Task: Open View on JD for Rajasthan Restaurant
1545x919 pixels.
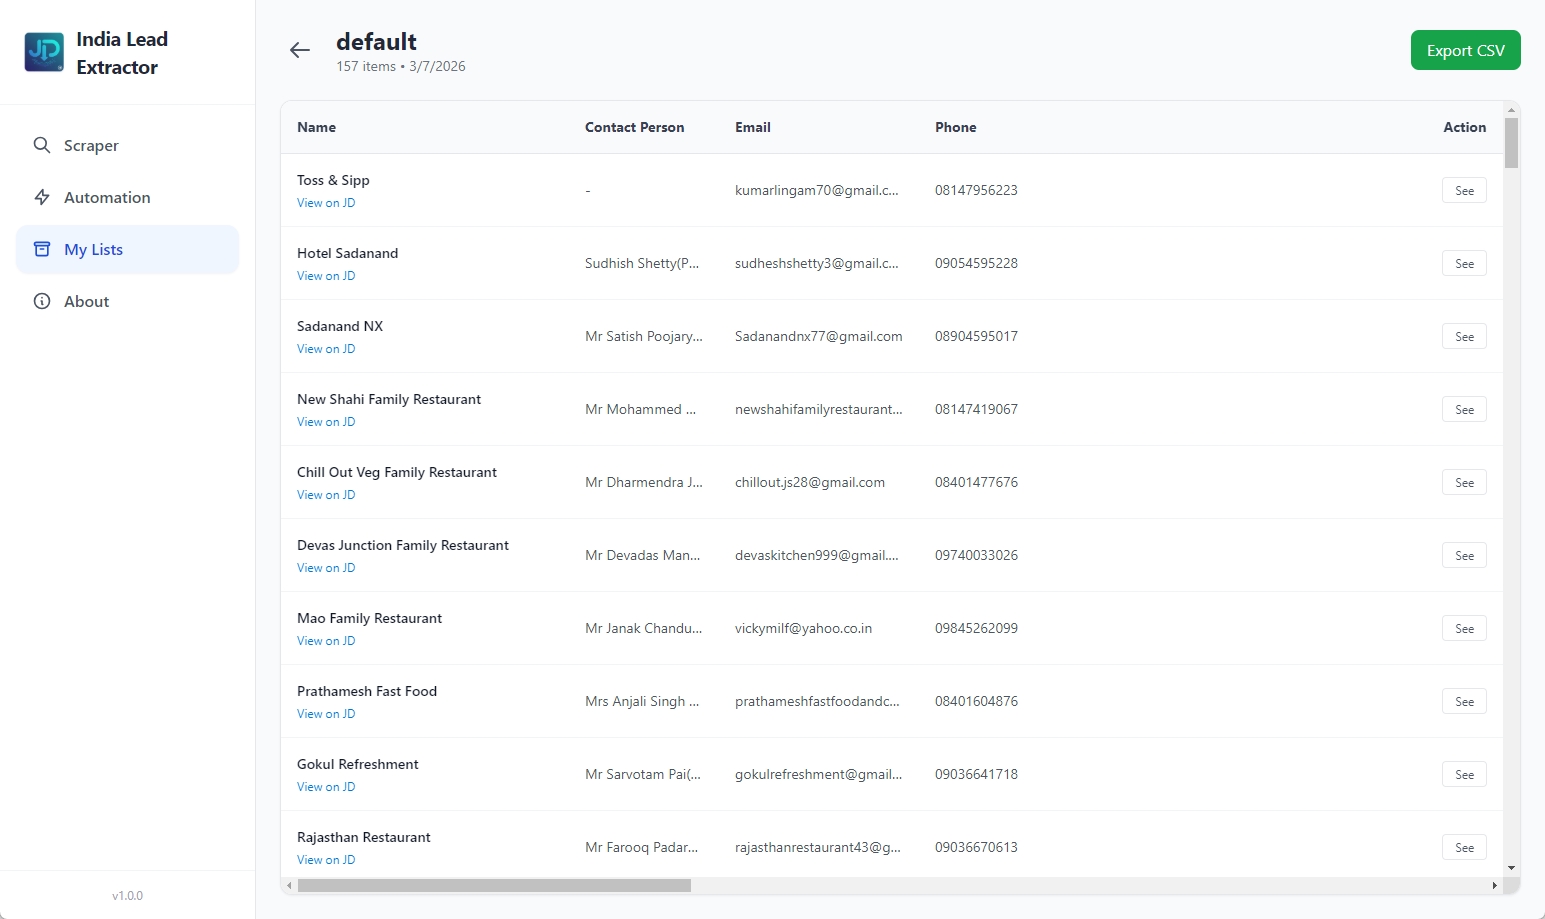Action: pos(326,859)
